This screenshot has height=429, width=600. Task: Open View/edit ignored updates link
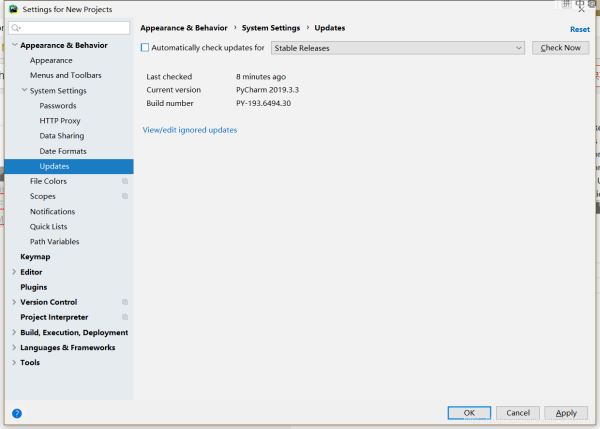pos(190,130)
